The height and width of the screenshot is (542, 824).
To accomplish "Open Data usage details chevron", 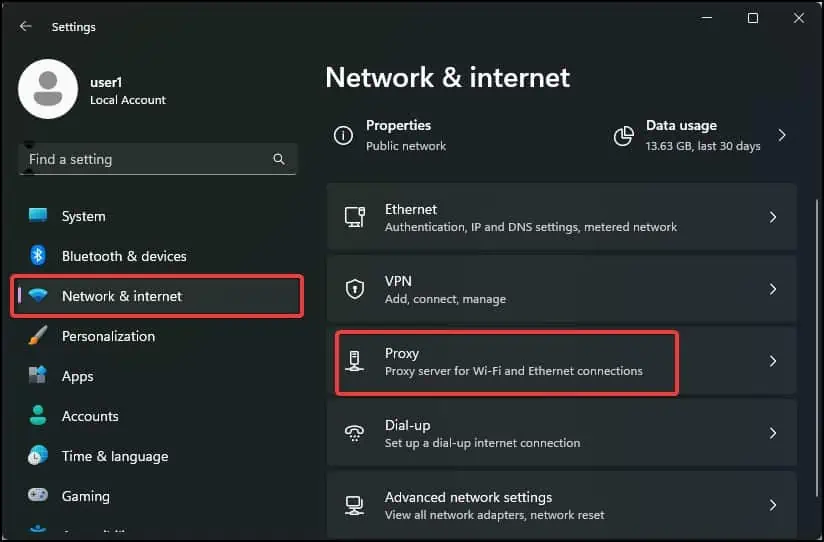I will (782, 135).
